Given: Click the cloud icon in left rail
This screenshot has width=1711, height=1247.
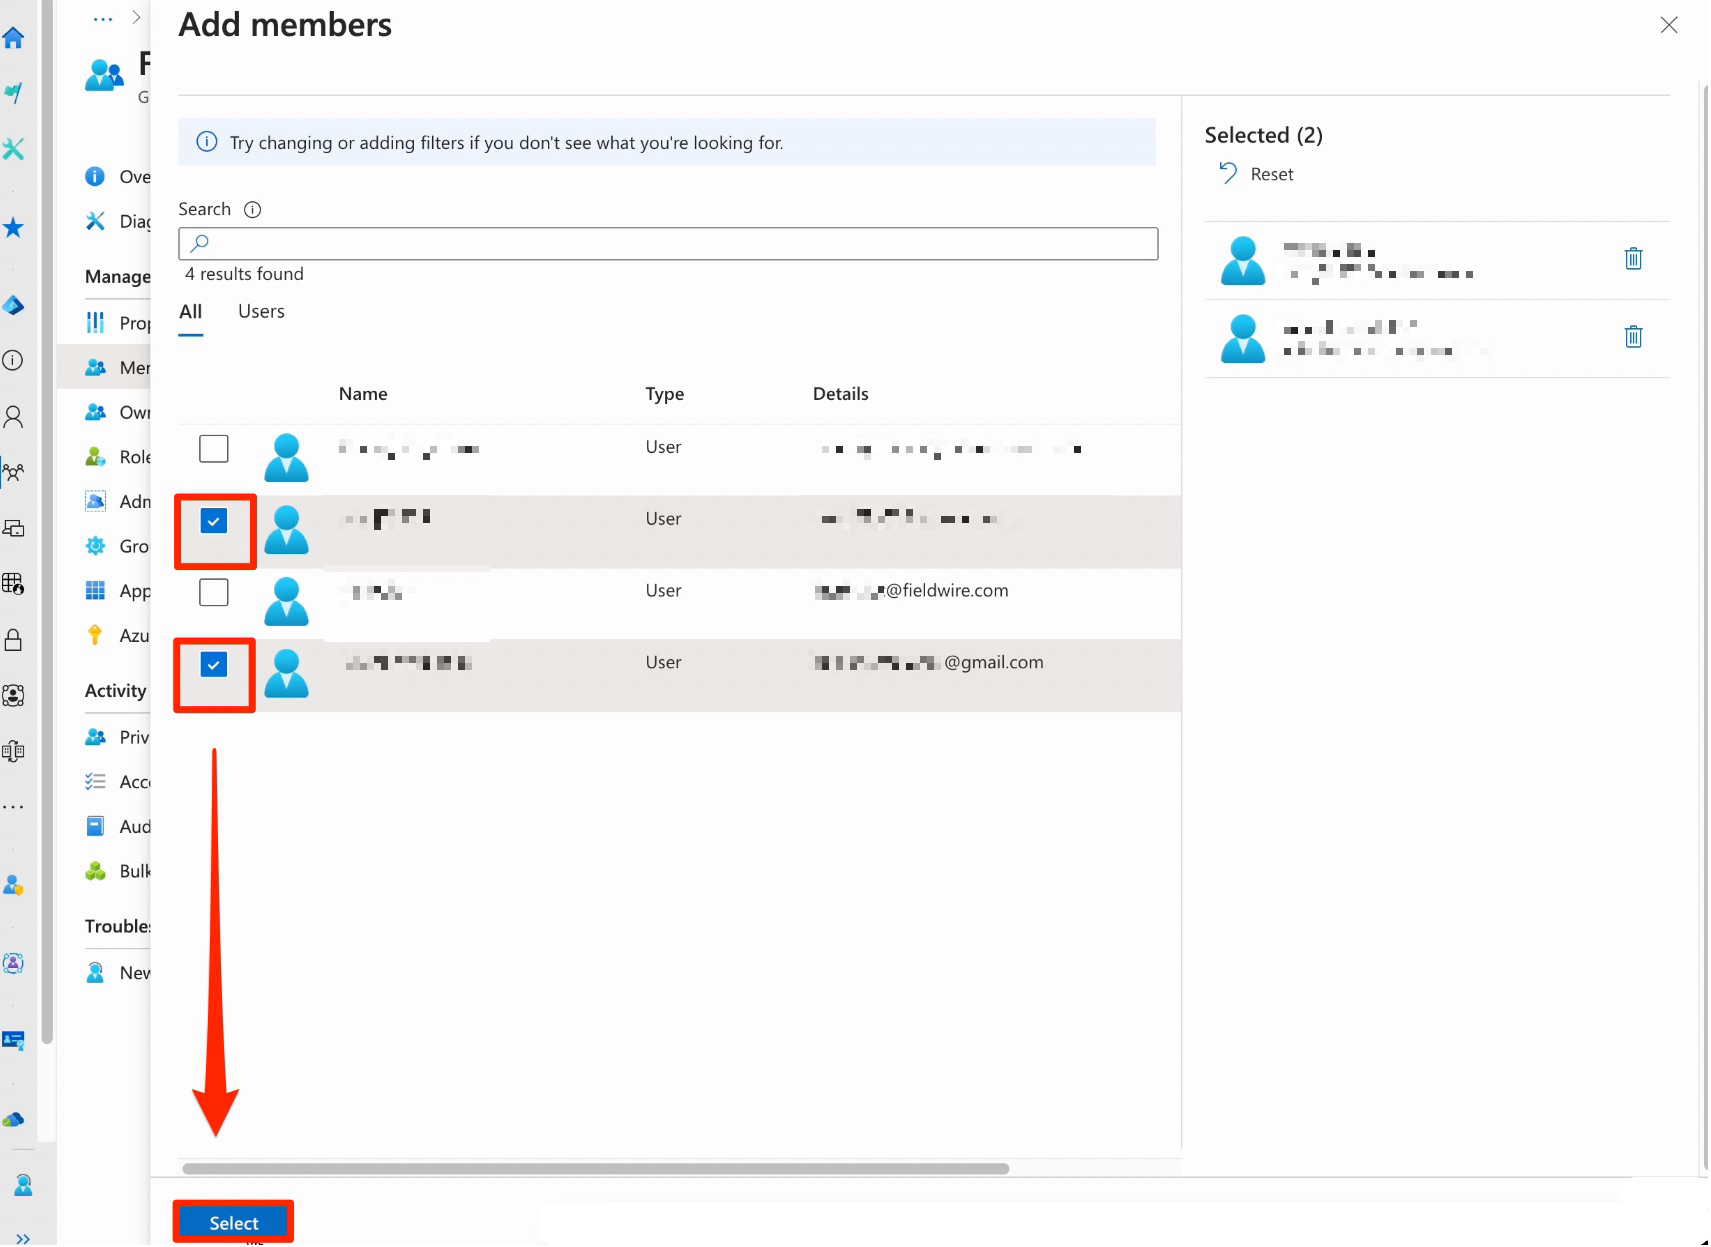Looking at the screenshot, I should click(13, 1119).
